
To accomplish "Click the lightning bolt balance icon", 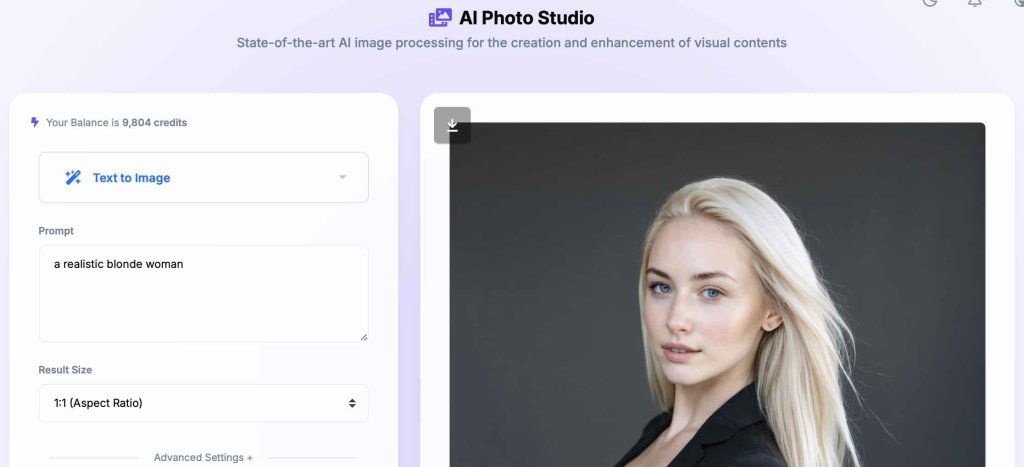I will pyautogui.click(x=35, y=122).
